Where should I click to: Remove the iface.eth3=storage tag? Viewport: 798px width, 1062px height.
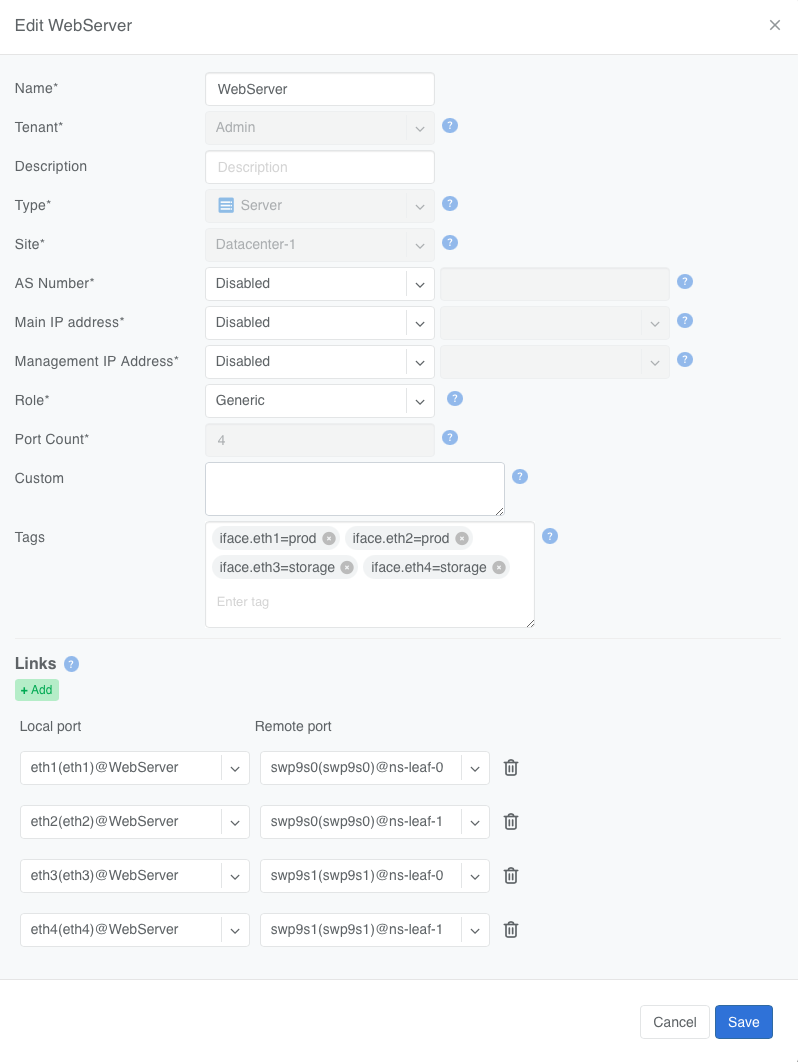[346, 567]
